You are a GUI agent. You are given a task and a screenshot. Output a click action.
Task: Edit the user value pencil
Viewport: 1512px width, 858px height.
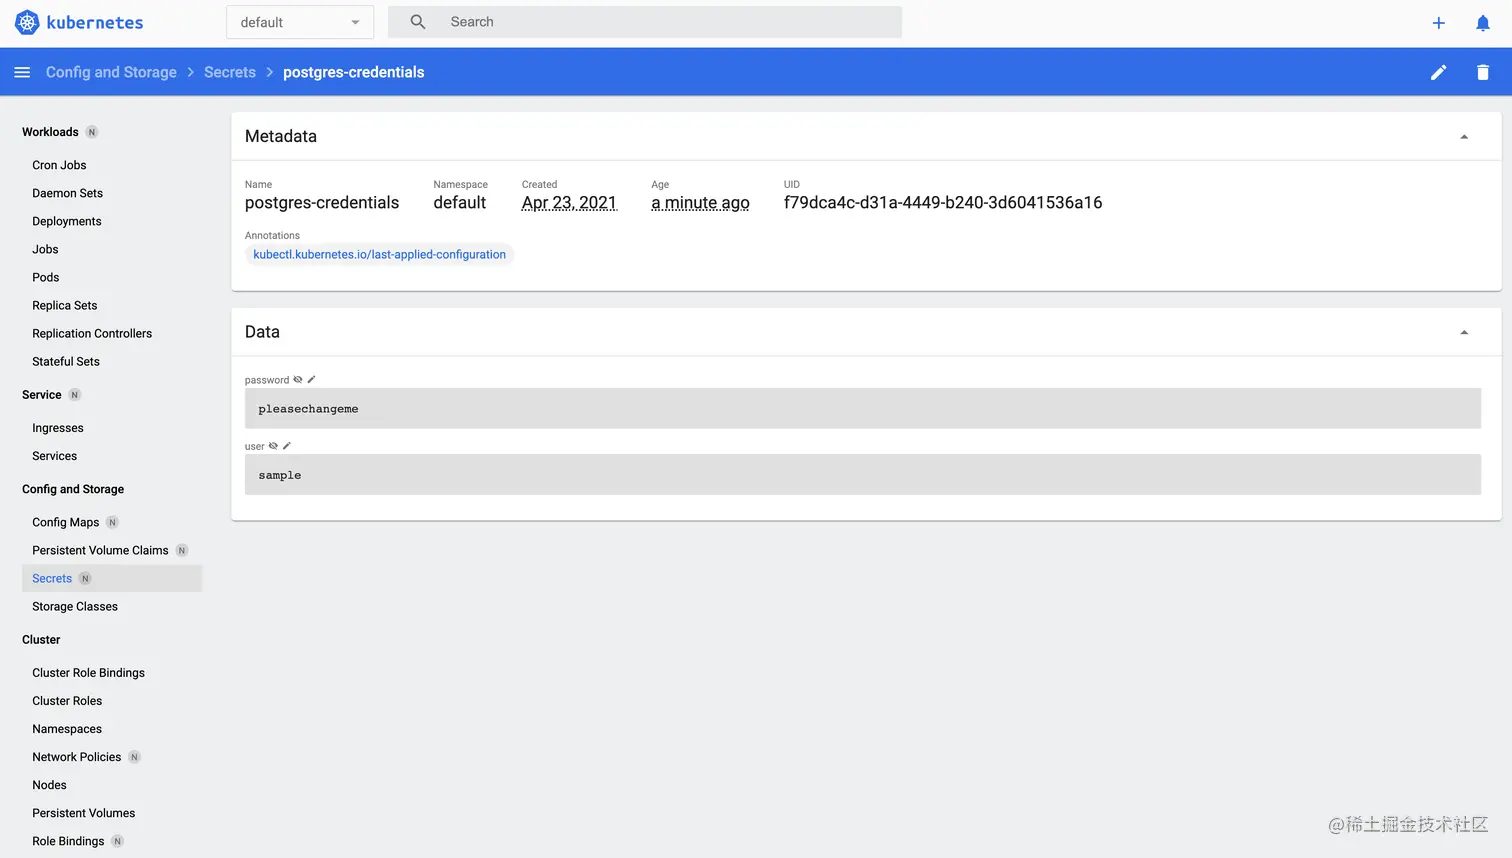(286, 446)
